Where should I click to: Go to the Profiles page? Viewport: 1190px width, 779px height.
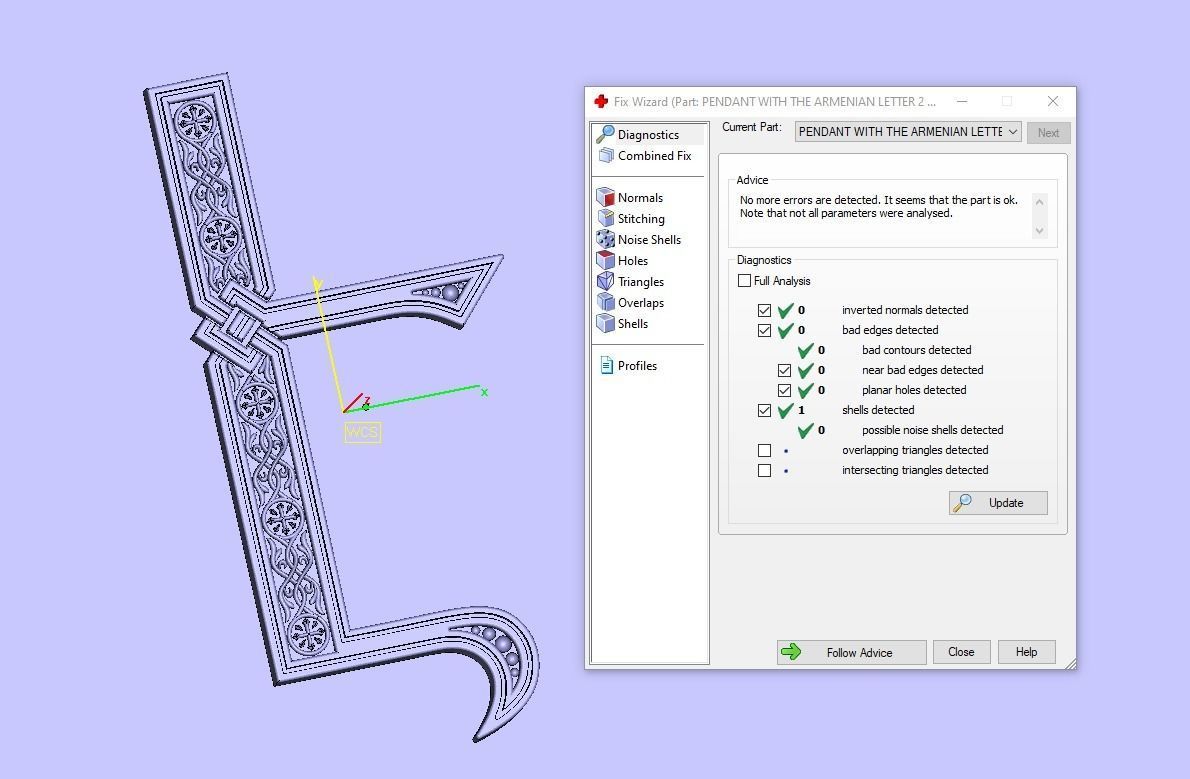click(x=637, y=365)
